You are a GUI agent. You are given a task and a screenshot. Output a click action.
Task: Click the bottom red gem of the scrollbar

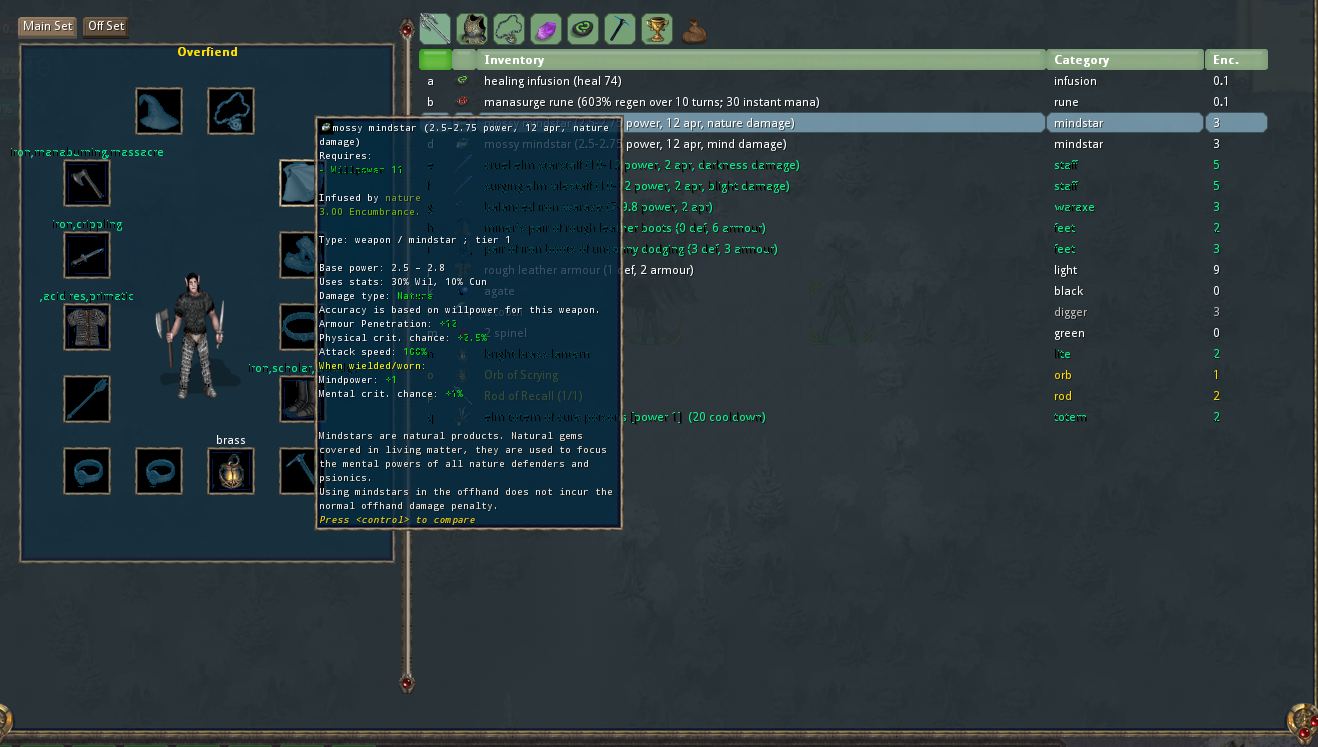(x=406, y=683)
